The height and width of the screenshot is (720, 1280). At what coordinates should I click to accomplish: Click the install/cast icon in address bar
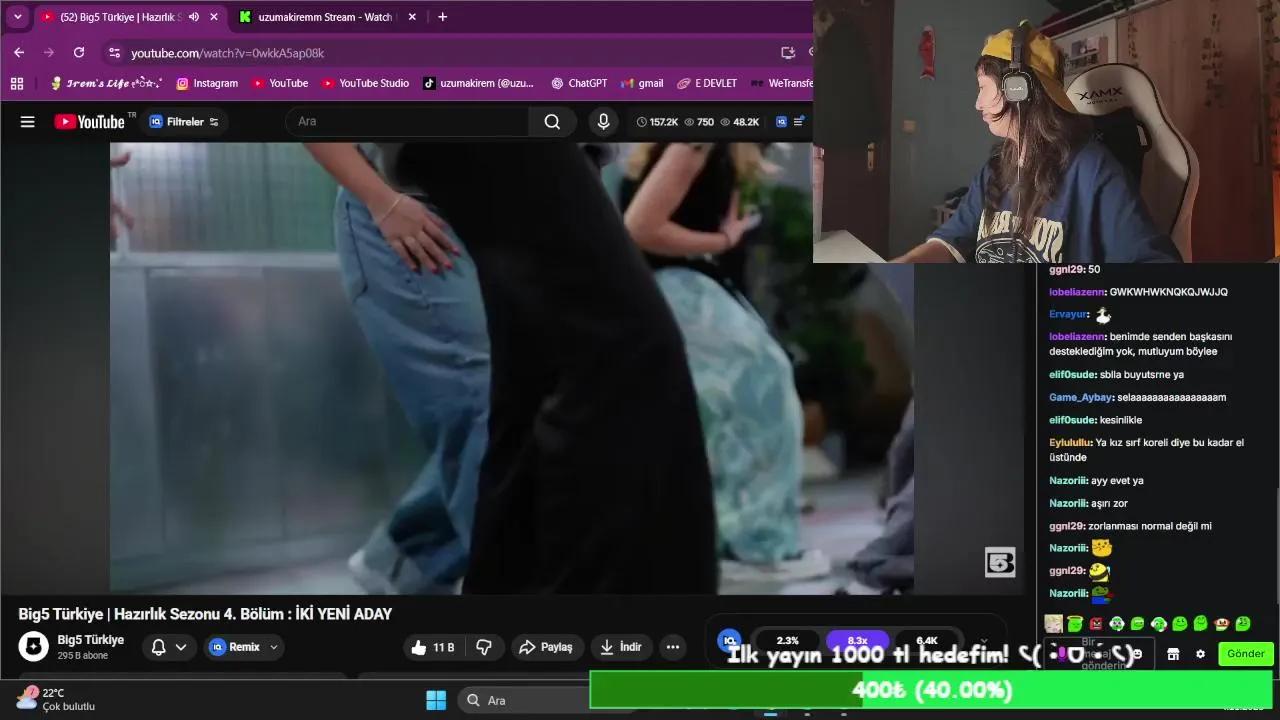click(788, 53)
